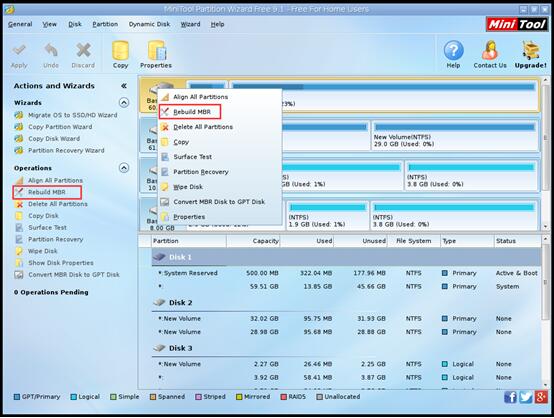Choose Align All Partitions in context menu

(220, 97)
